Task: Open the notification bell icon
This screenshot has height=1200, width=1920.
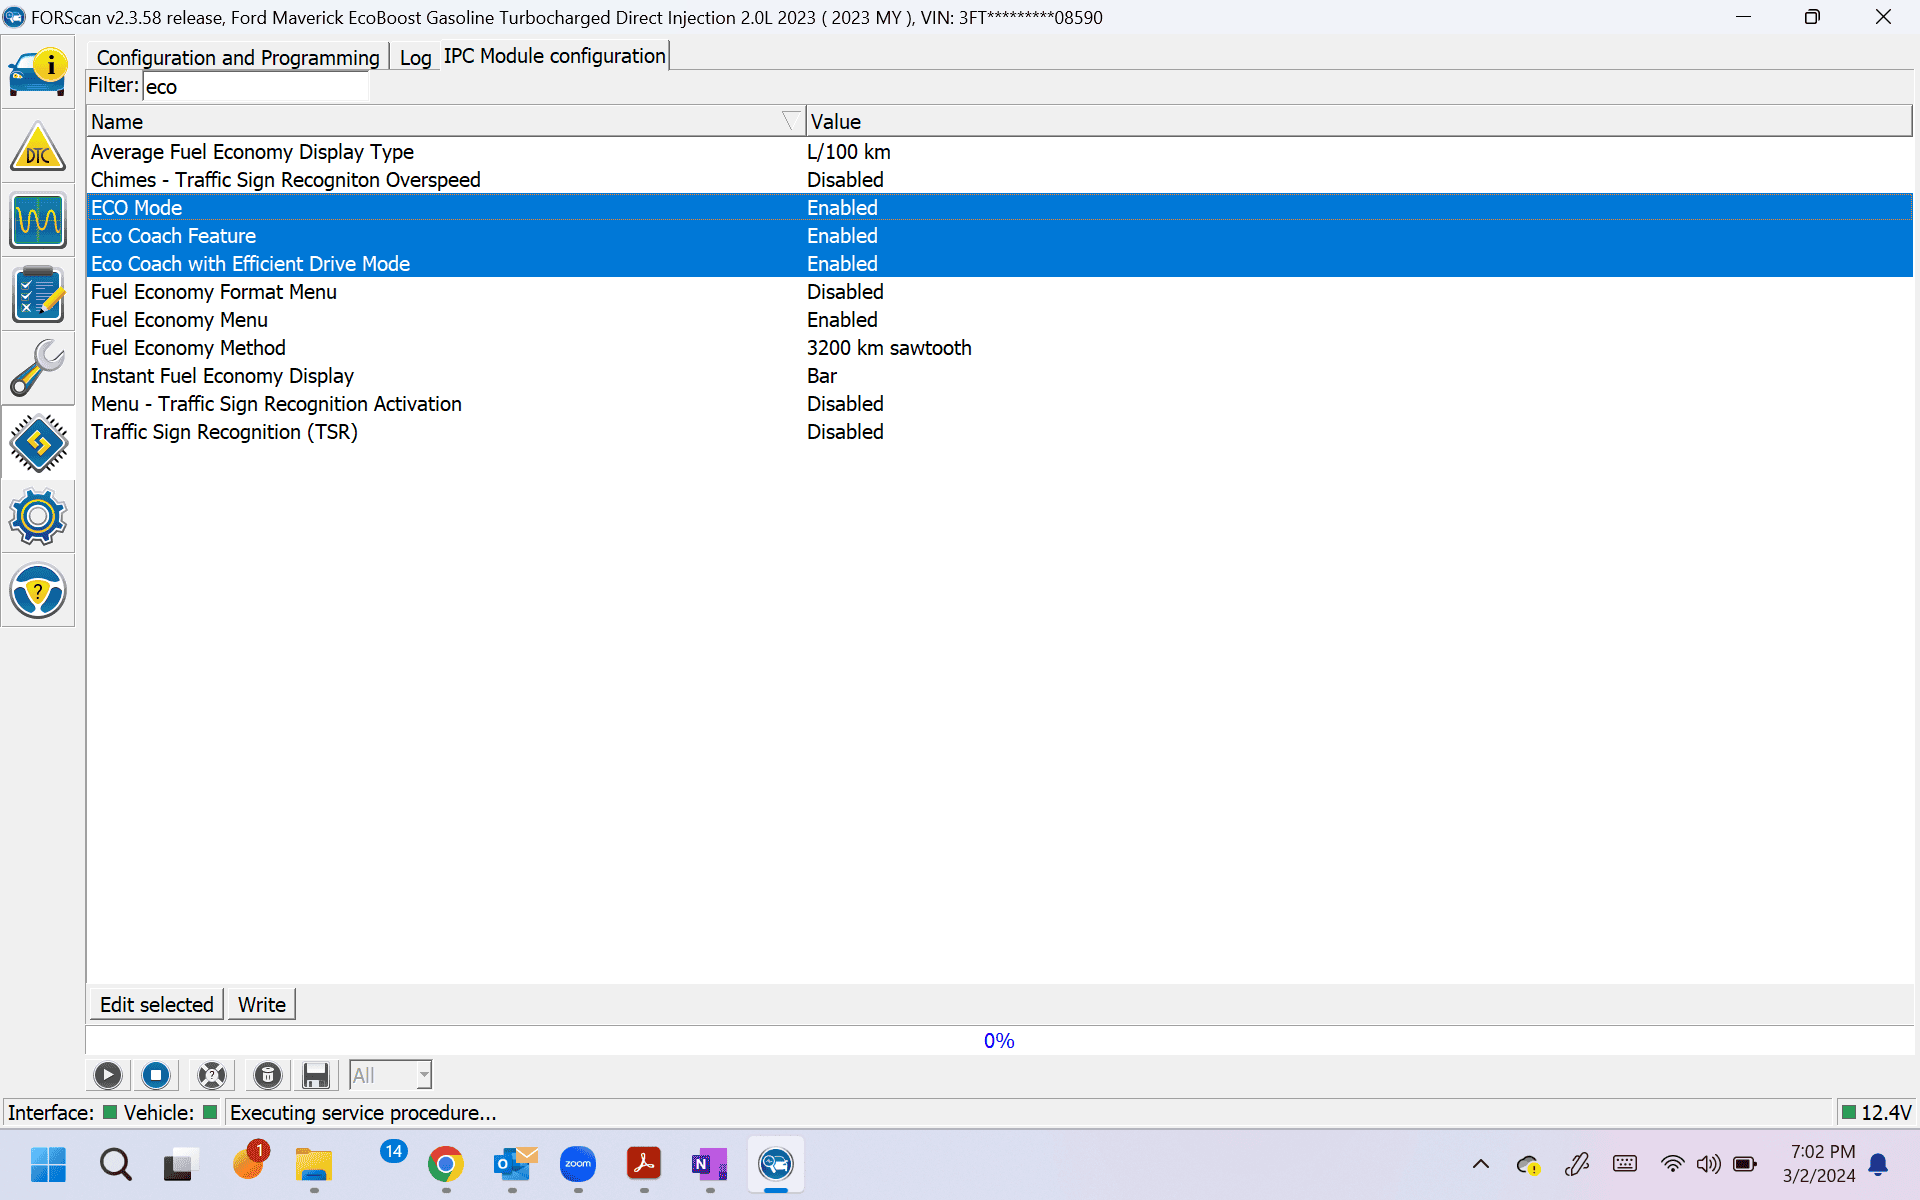Action: coord(1879,1164)
